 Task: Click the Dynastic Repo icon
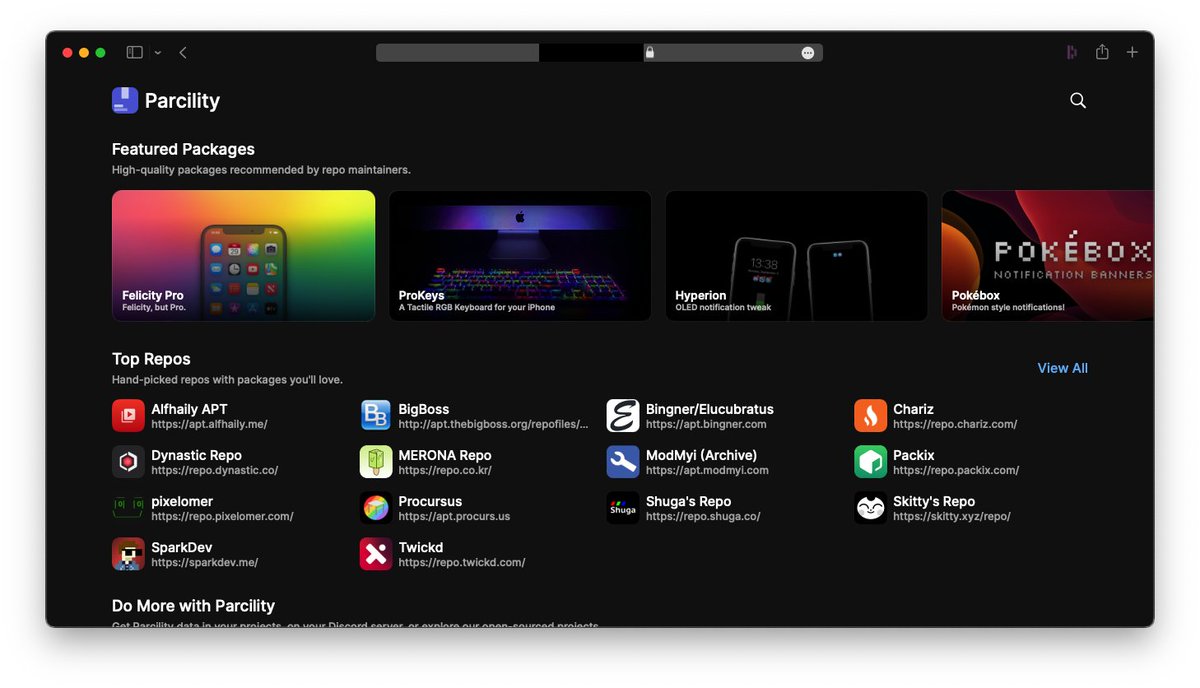coord(128,462)
